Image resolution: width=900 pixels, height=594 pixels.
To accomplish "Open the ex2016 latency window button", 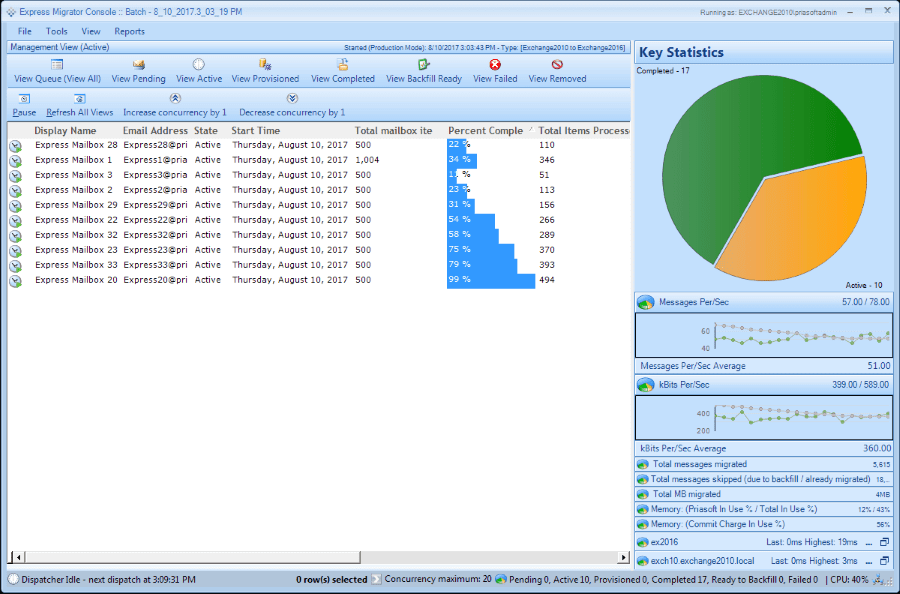I will point(885,542).
